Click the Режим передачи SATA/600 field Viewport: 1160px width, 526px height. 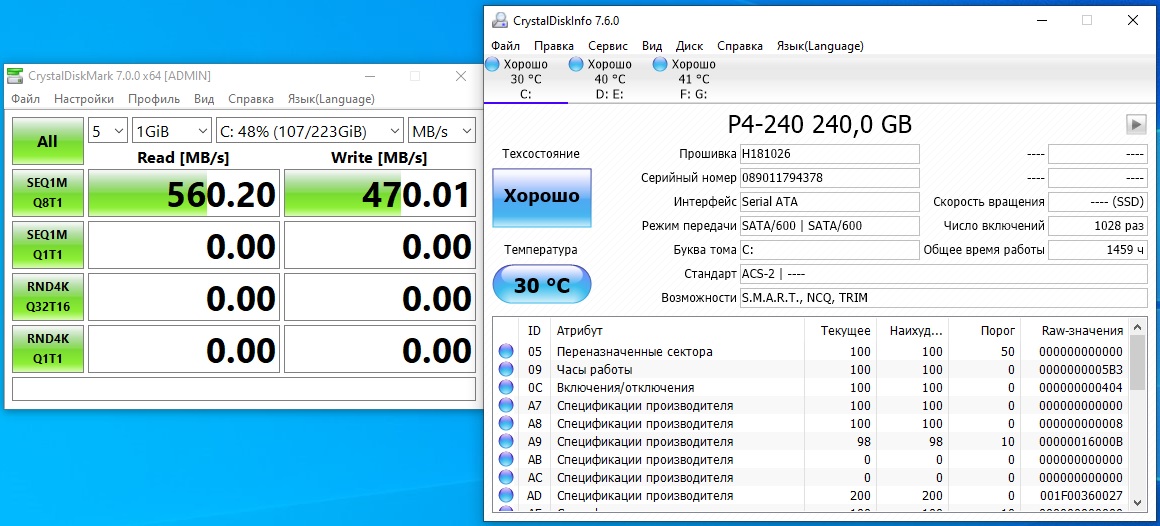[829, 226]
